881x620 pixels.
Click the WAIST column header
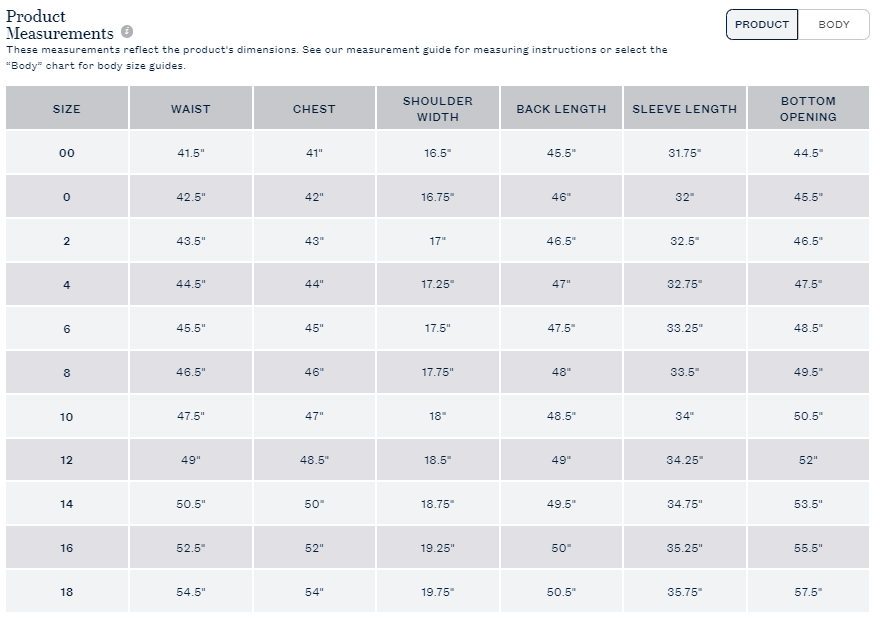tap(190, 109)
